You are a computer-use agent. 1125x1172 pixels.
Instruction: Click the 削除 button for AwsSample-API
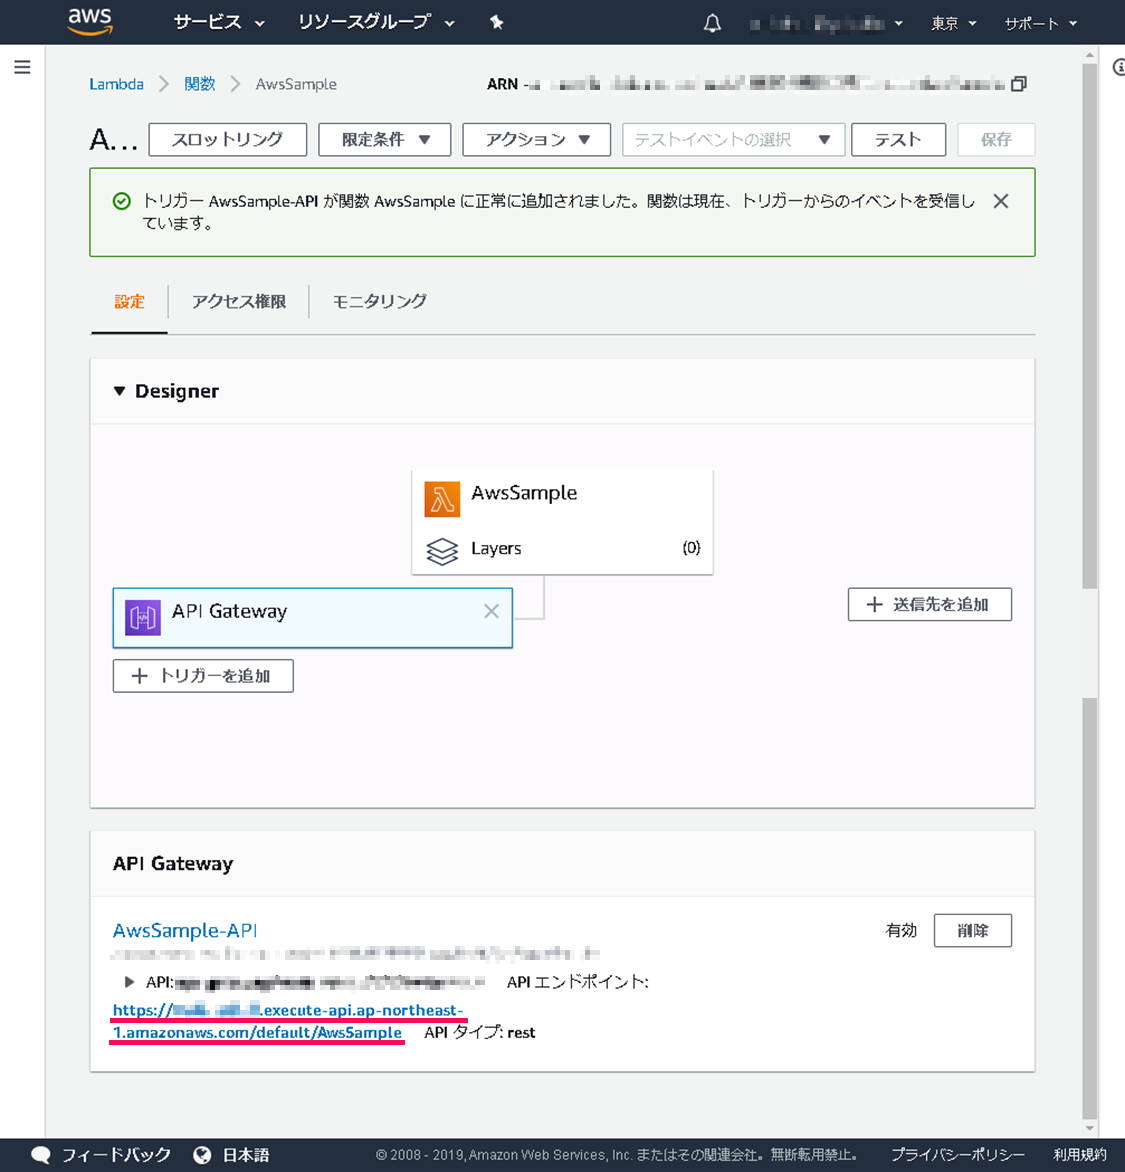point(973,931)
